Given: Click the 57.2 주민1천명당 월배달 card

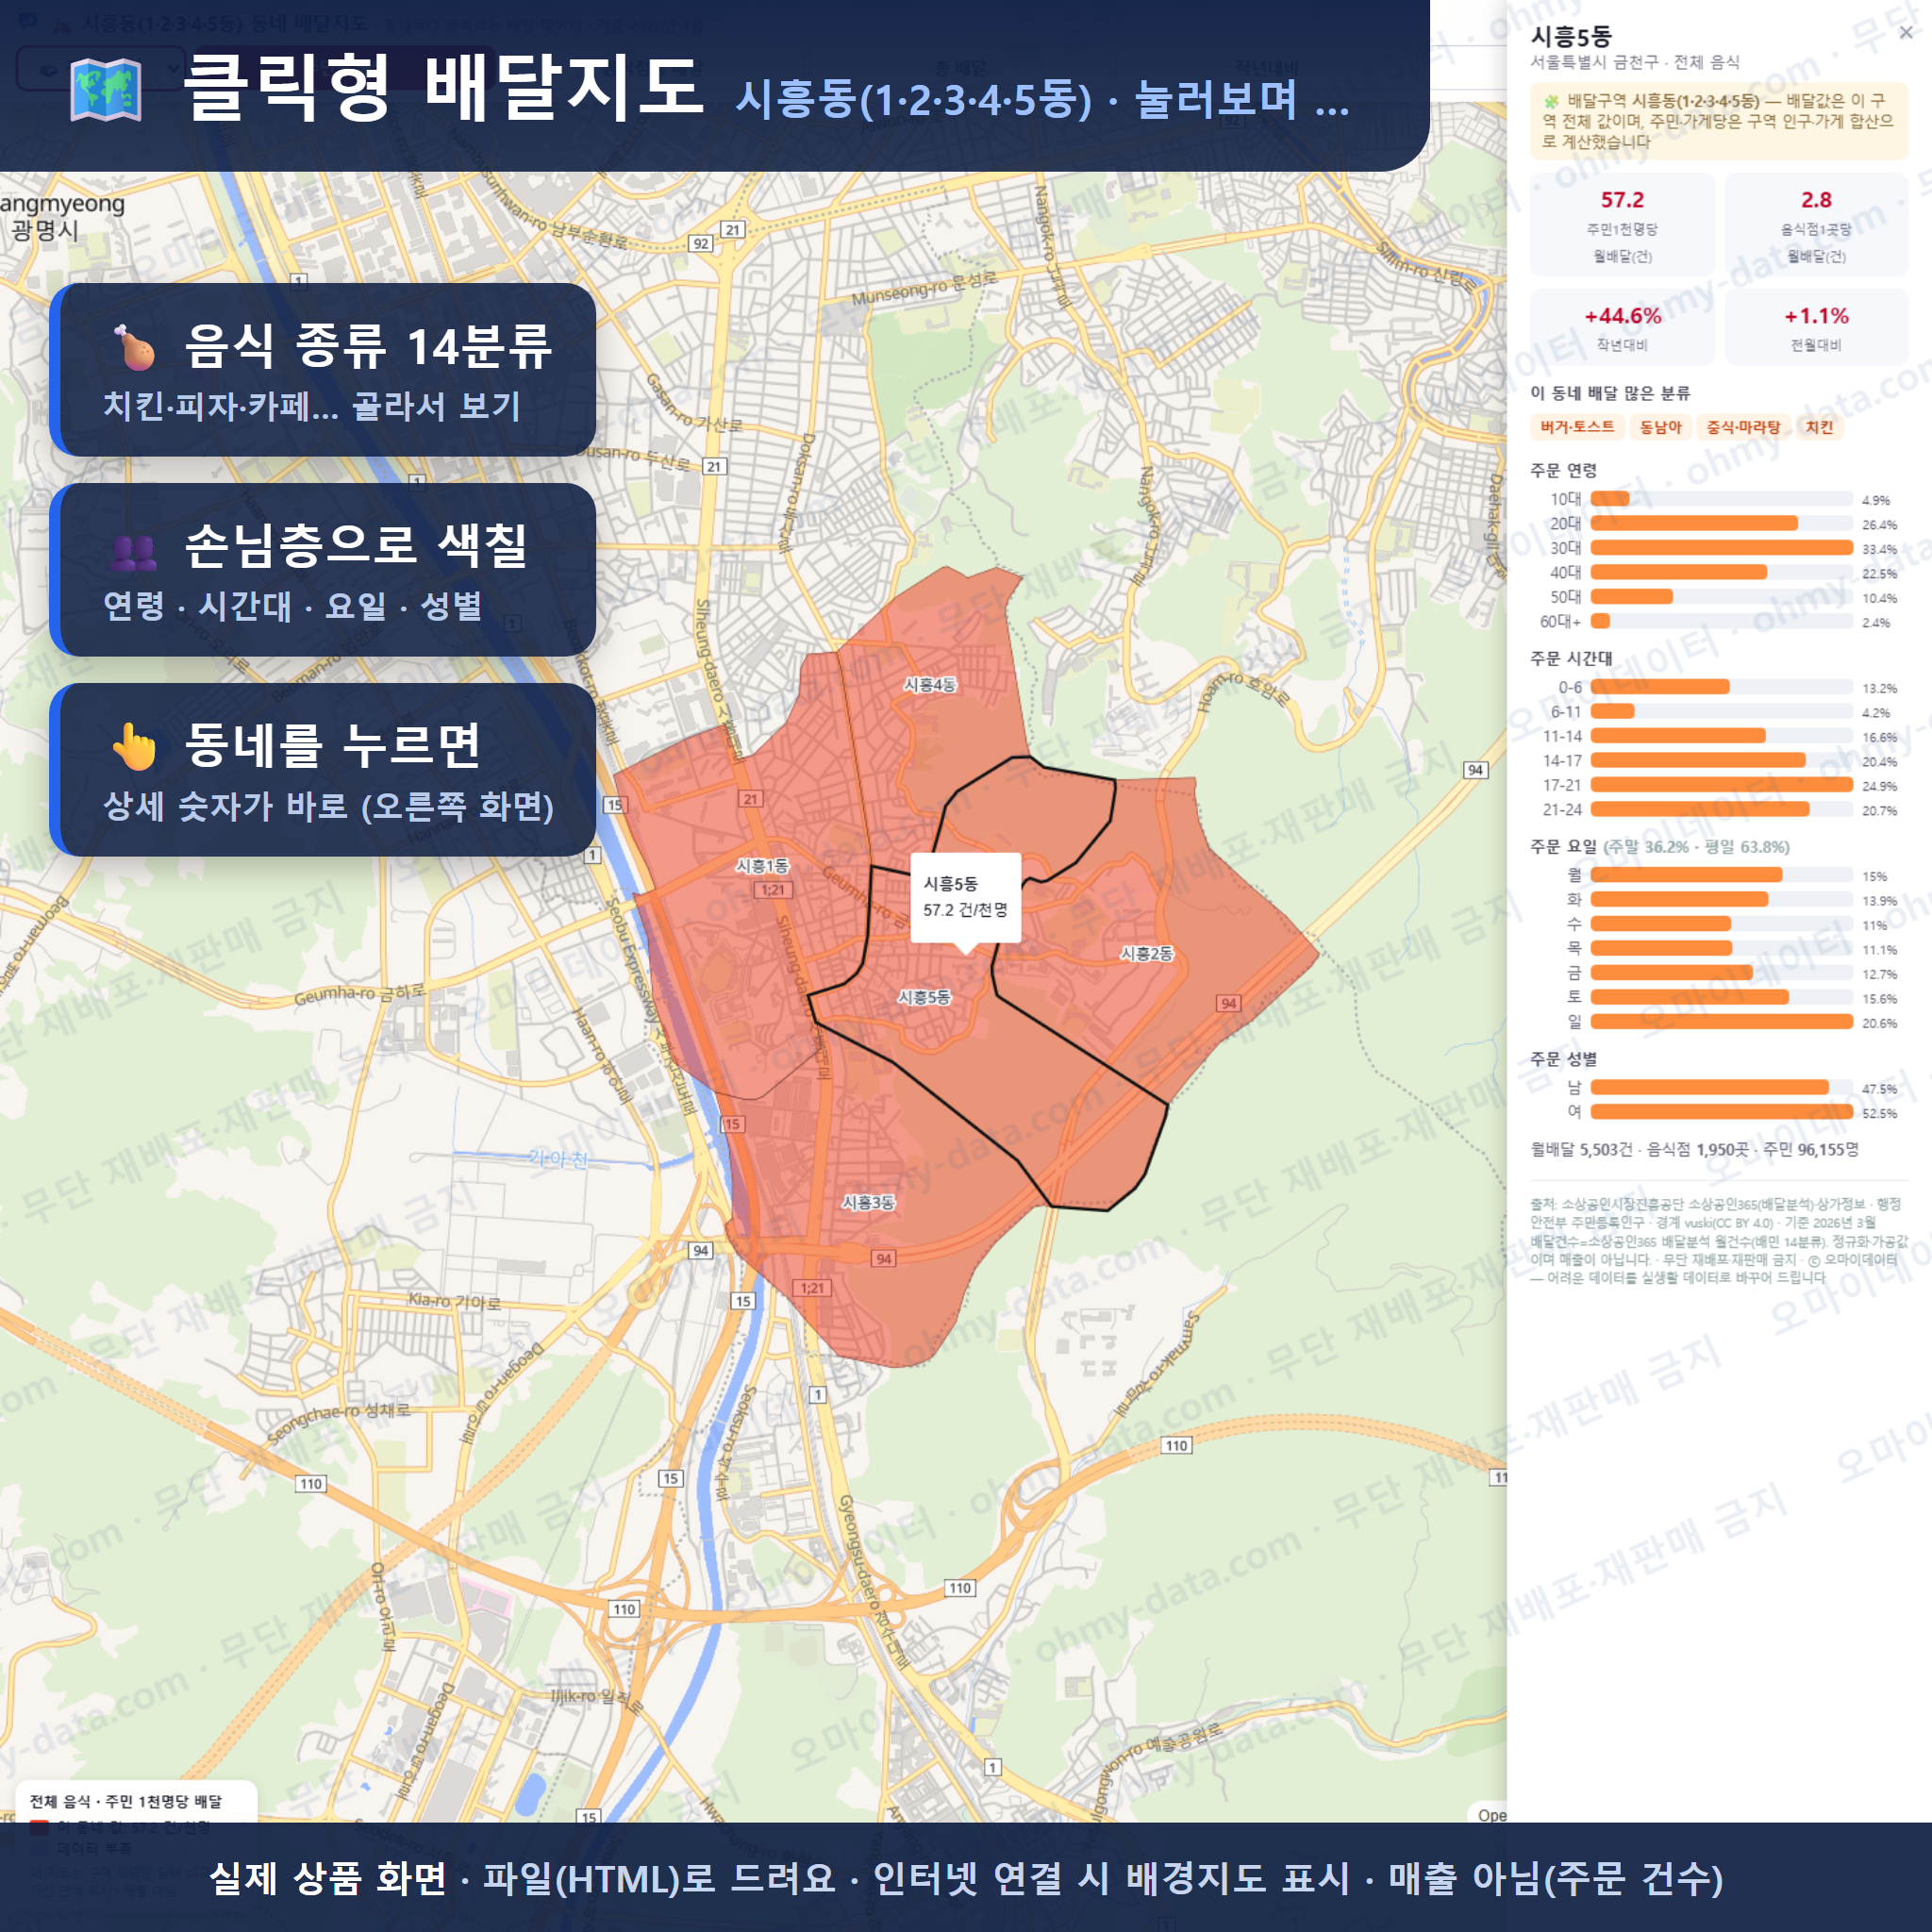Looking at the screenshot, I should (x=1622, y=226).
